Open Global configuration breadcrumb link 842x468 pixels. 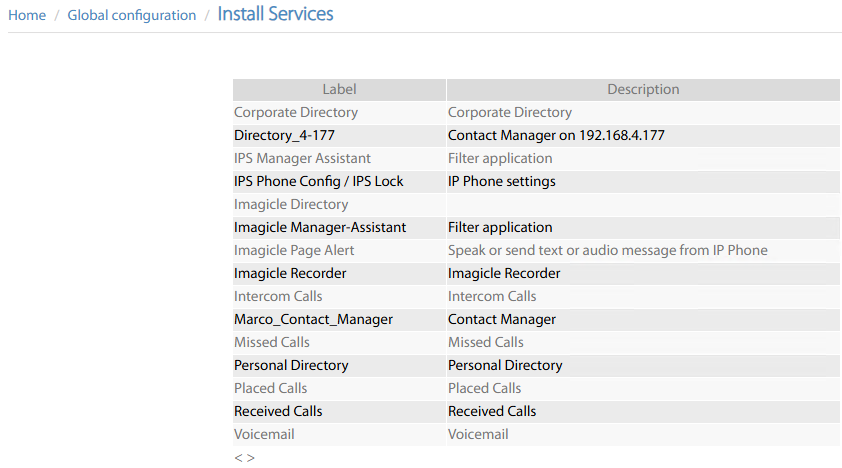(132, 15)
